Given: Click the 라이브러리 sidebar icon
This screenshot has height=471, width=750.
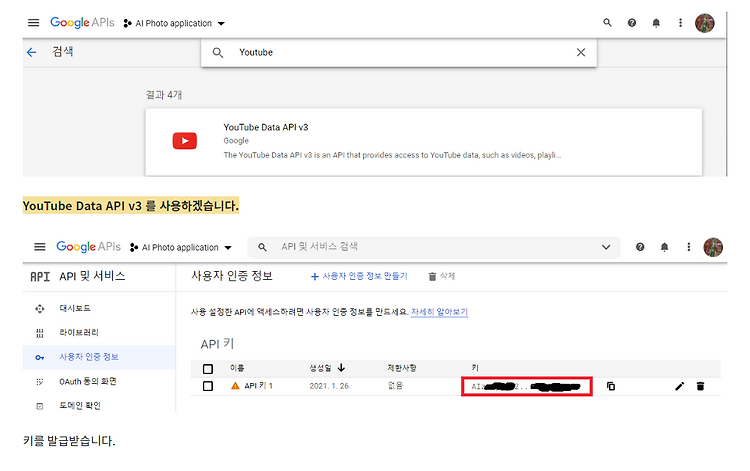Looking at the screenshot, I should [x=40, y=333].
